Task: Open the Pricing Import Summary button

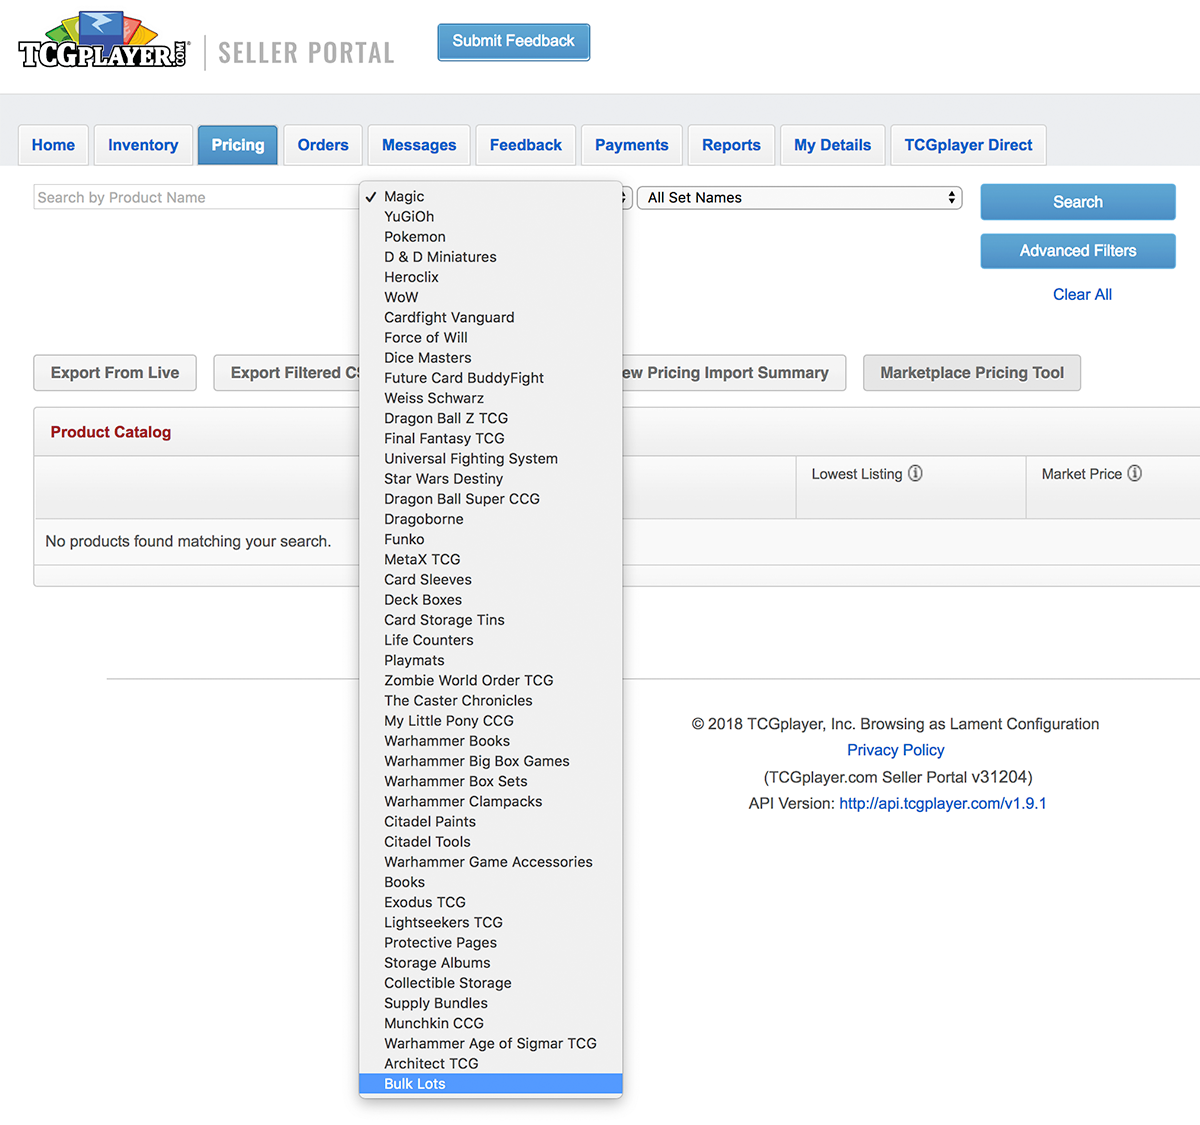Action: pyautogui.click(x=734, y=373)
